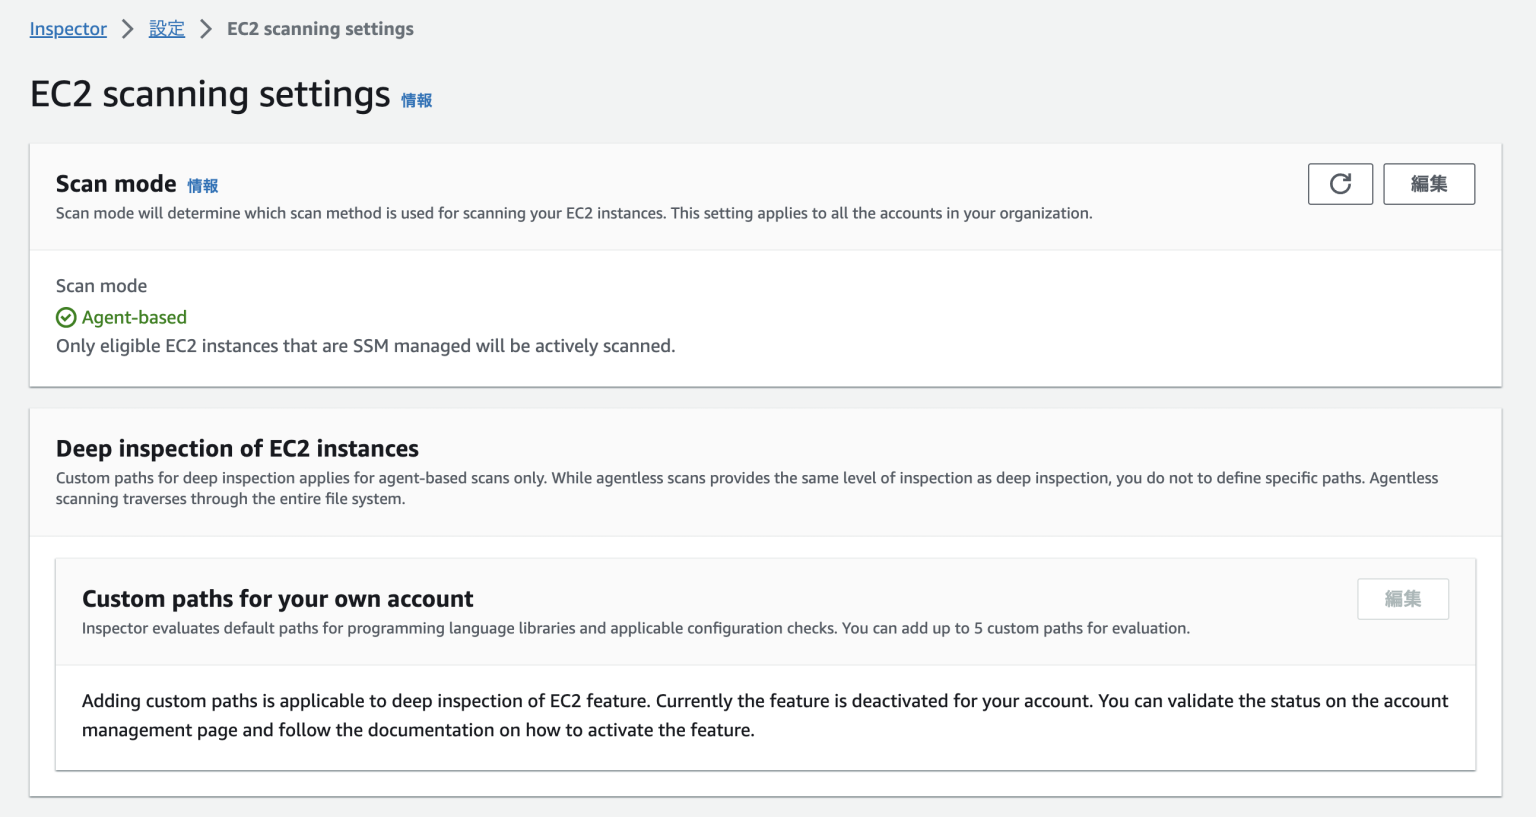The width and height of the screenshot is (1536, 817).
Task: Open 情報 info help next to Scan mode heading
Action: [204, 185]
